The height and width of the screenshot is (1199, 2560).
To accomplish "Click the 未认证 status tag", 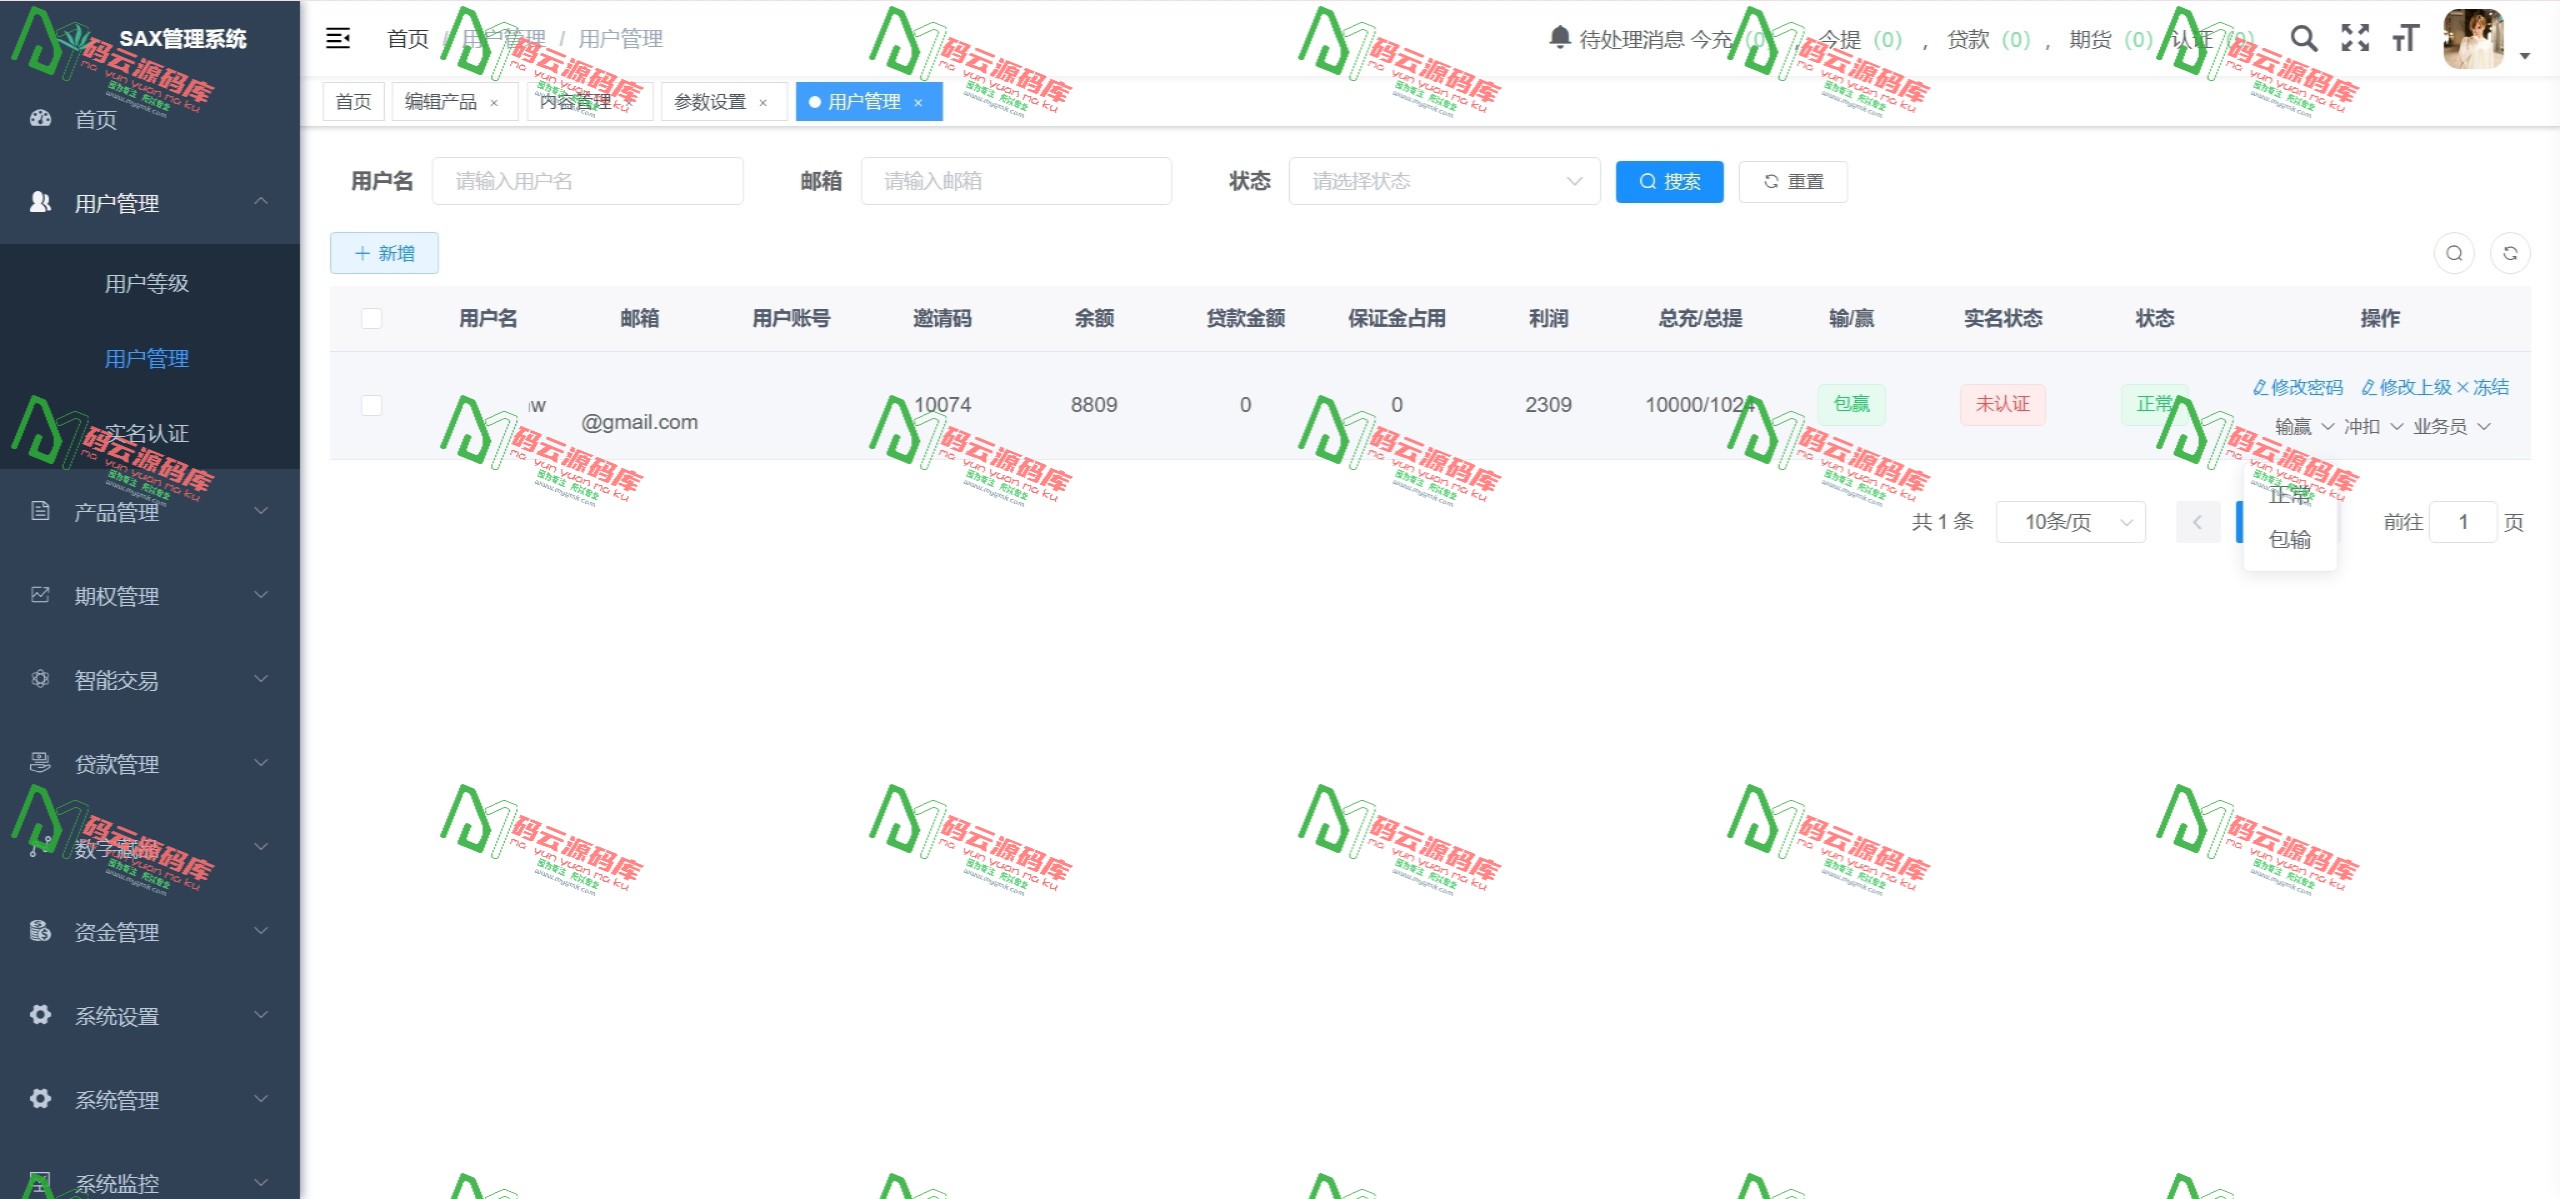I will 2002,405.
